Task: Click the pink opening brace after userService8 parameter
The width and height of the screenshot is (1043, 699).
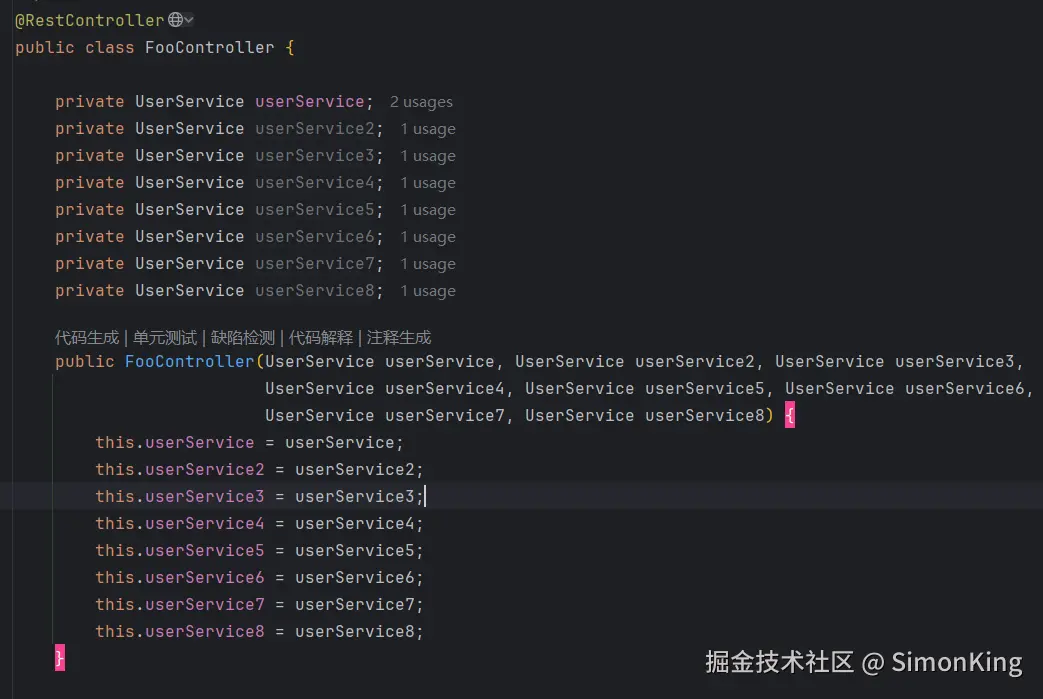Action: 789,416
